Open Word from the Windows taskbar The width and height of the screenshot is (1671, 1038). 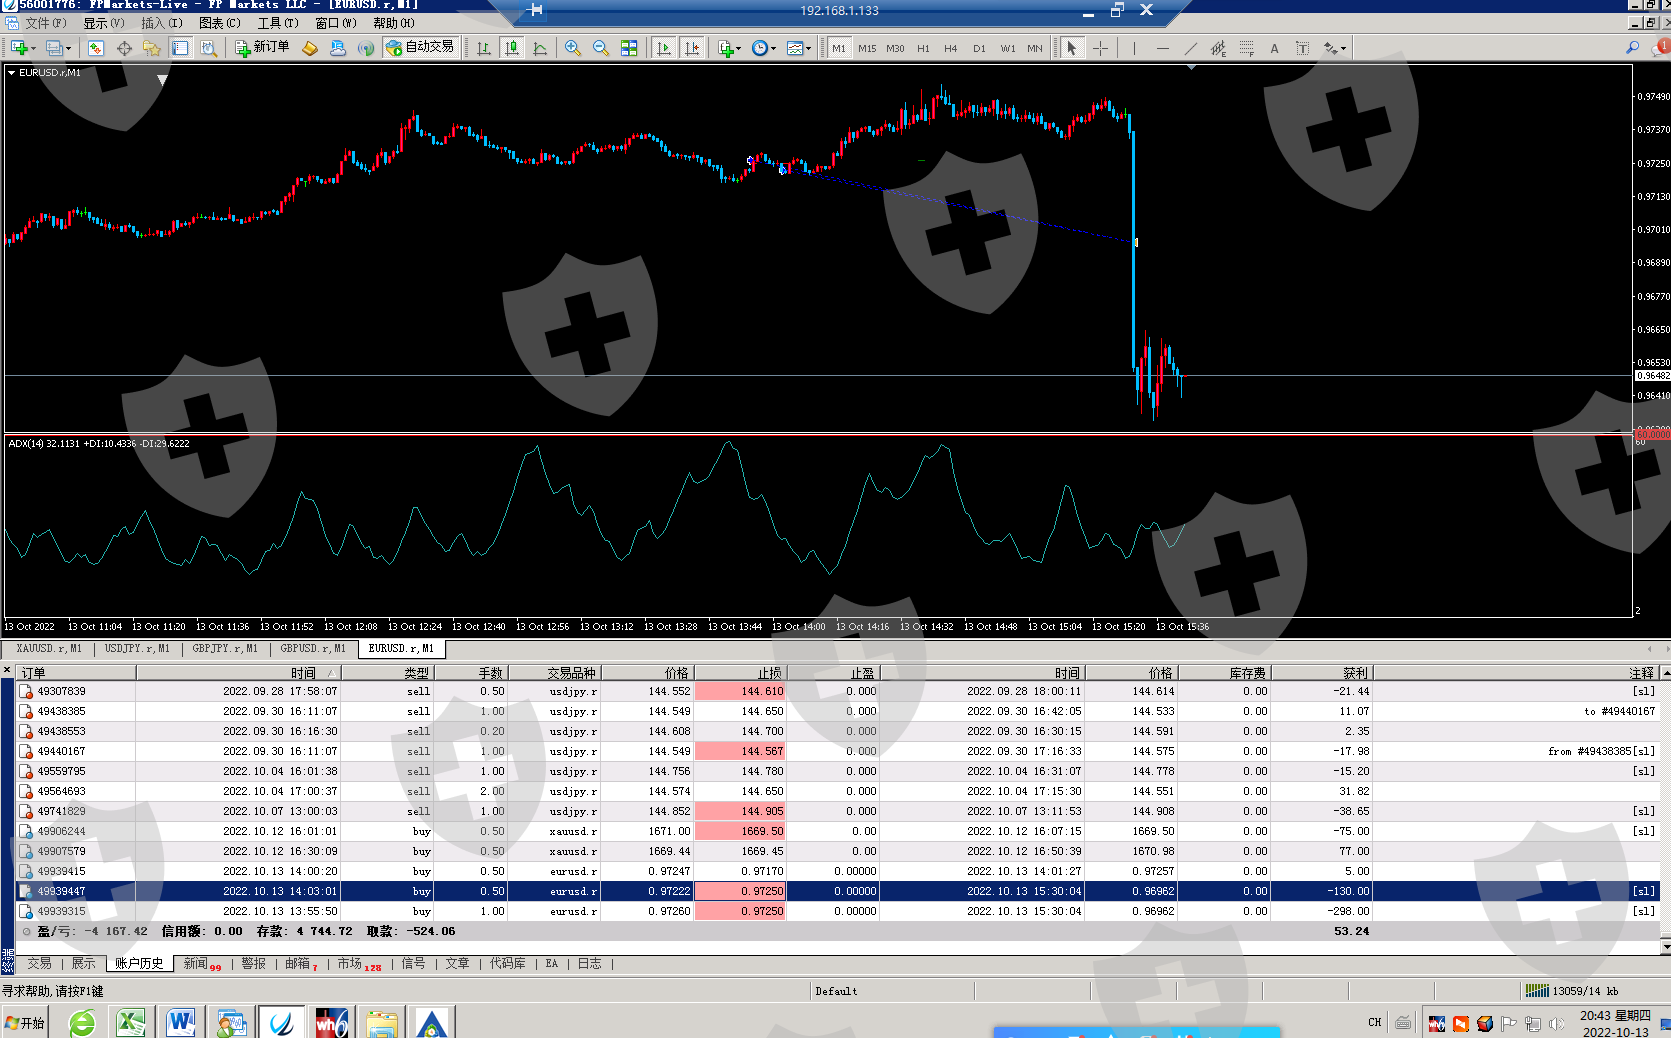(180, 1022)
